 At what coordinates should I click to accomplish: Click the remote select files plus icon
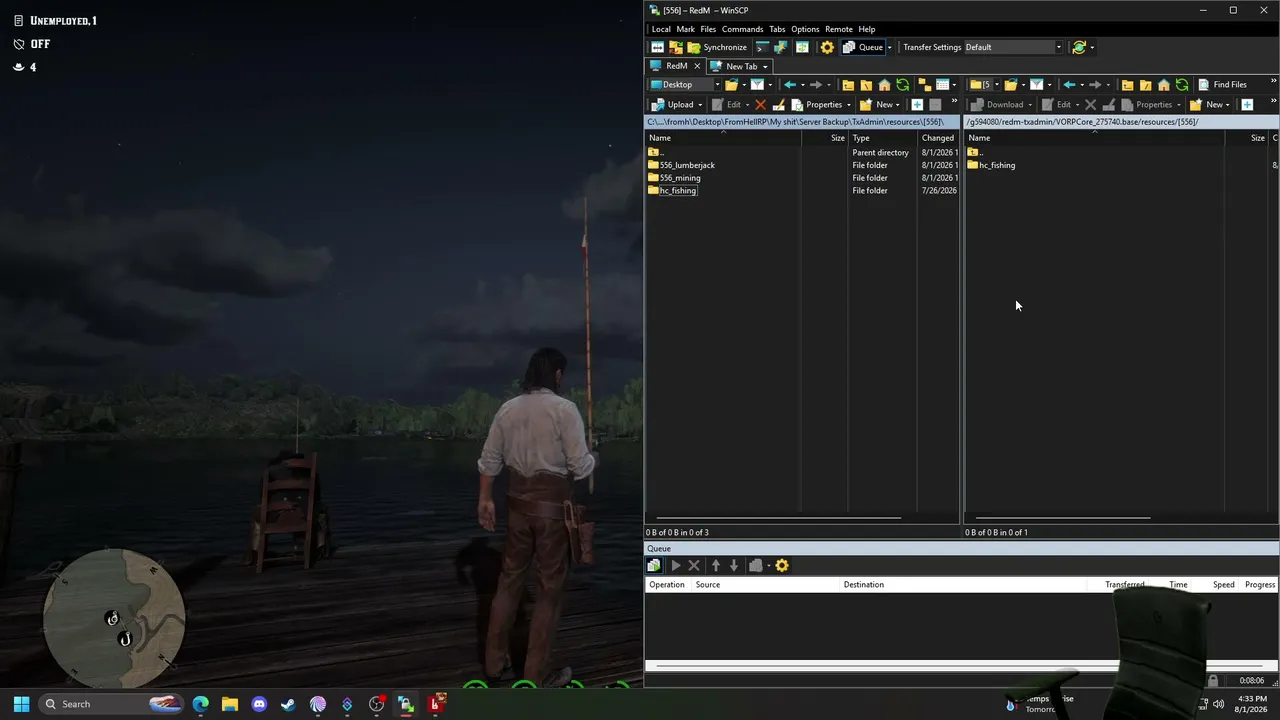(1247, 104)
